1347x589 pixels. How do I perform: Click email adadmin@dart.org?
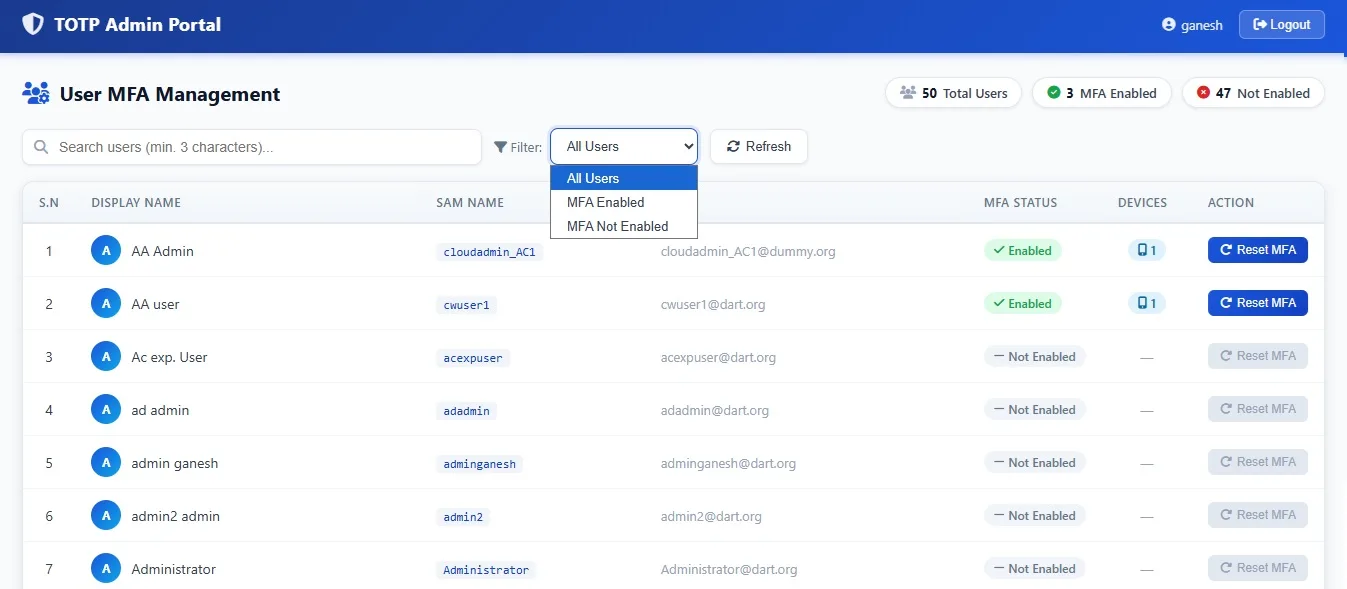(x=715, y=410)
